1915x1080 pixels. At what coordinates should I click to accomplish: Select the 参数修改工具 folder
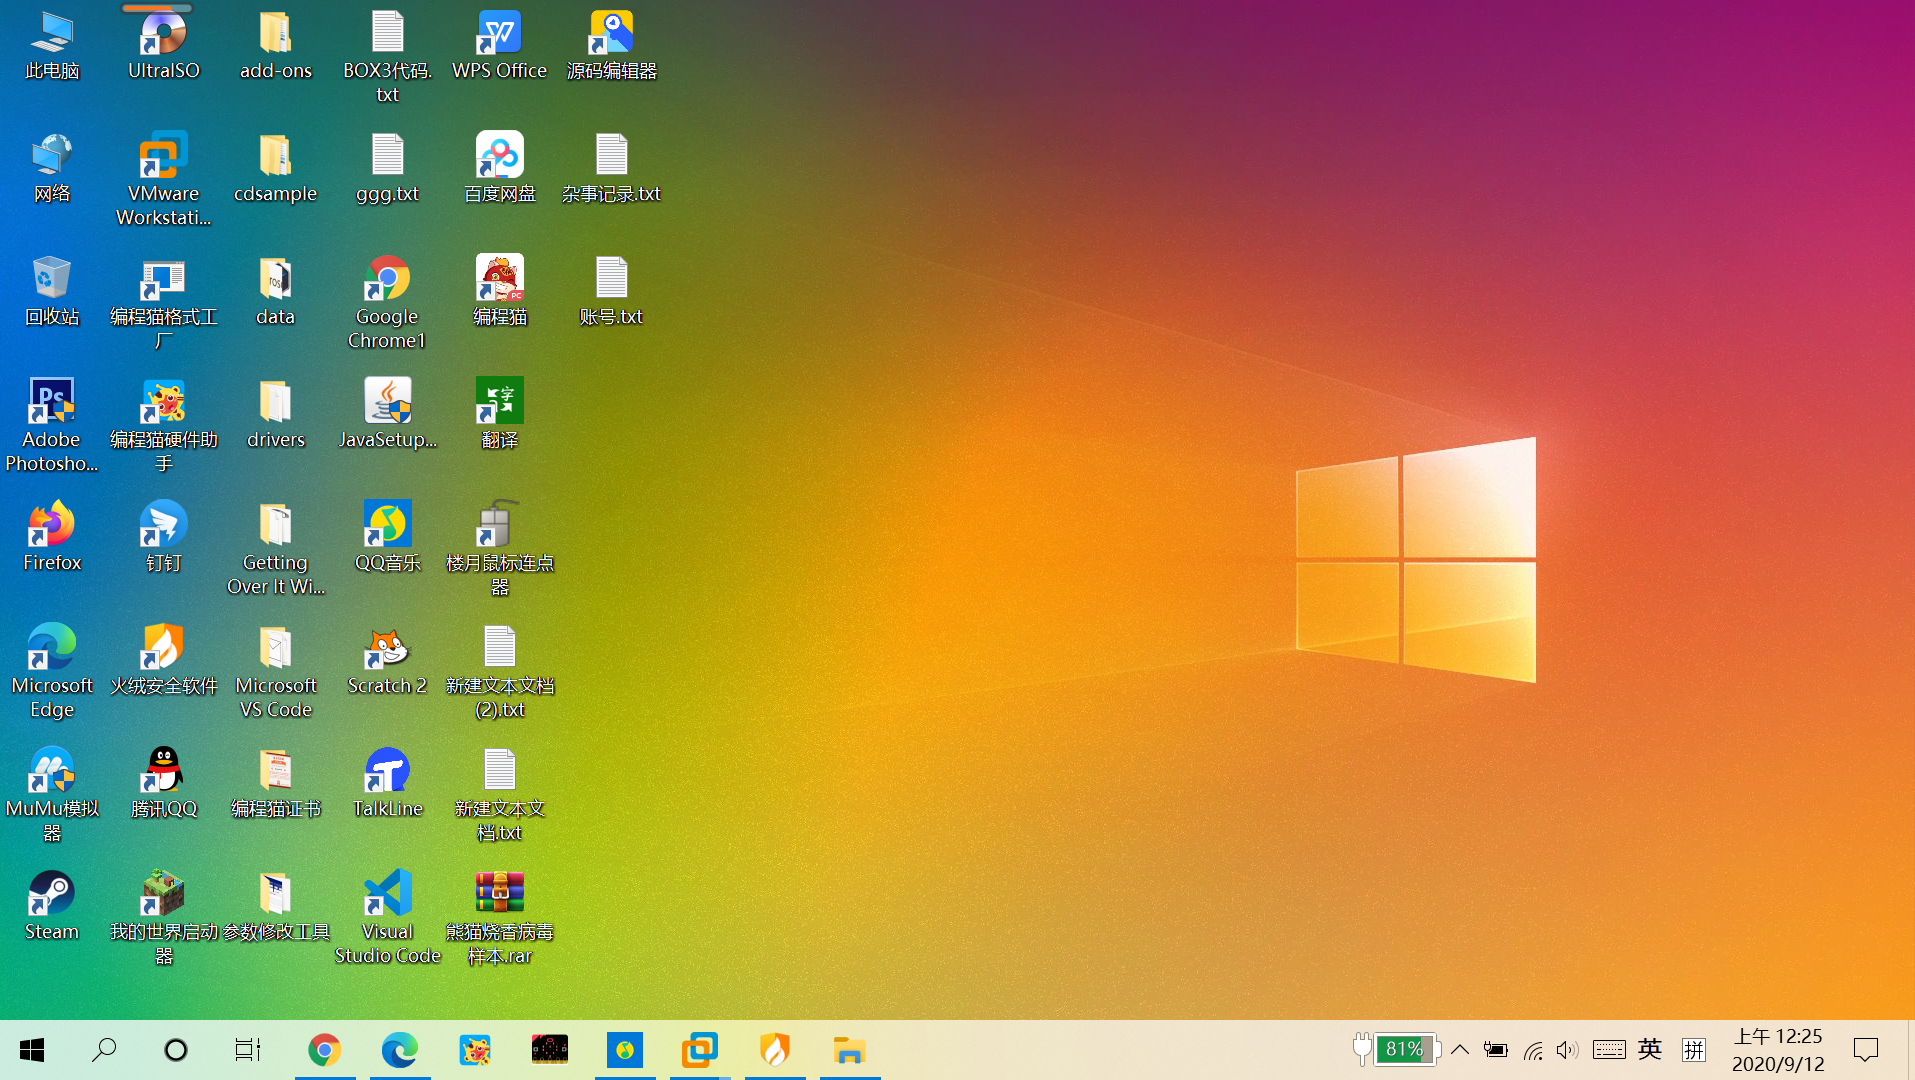pos(276,906)
